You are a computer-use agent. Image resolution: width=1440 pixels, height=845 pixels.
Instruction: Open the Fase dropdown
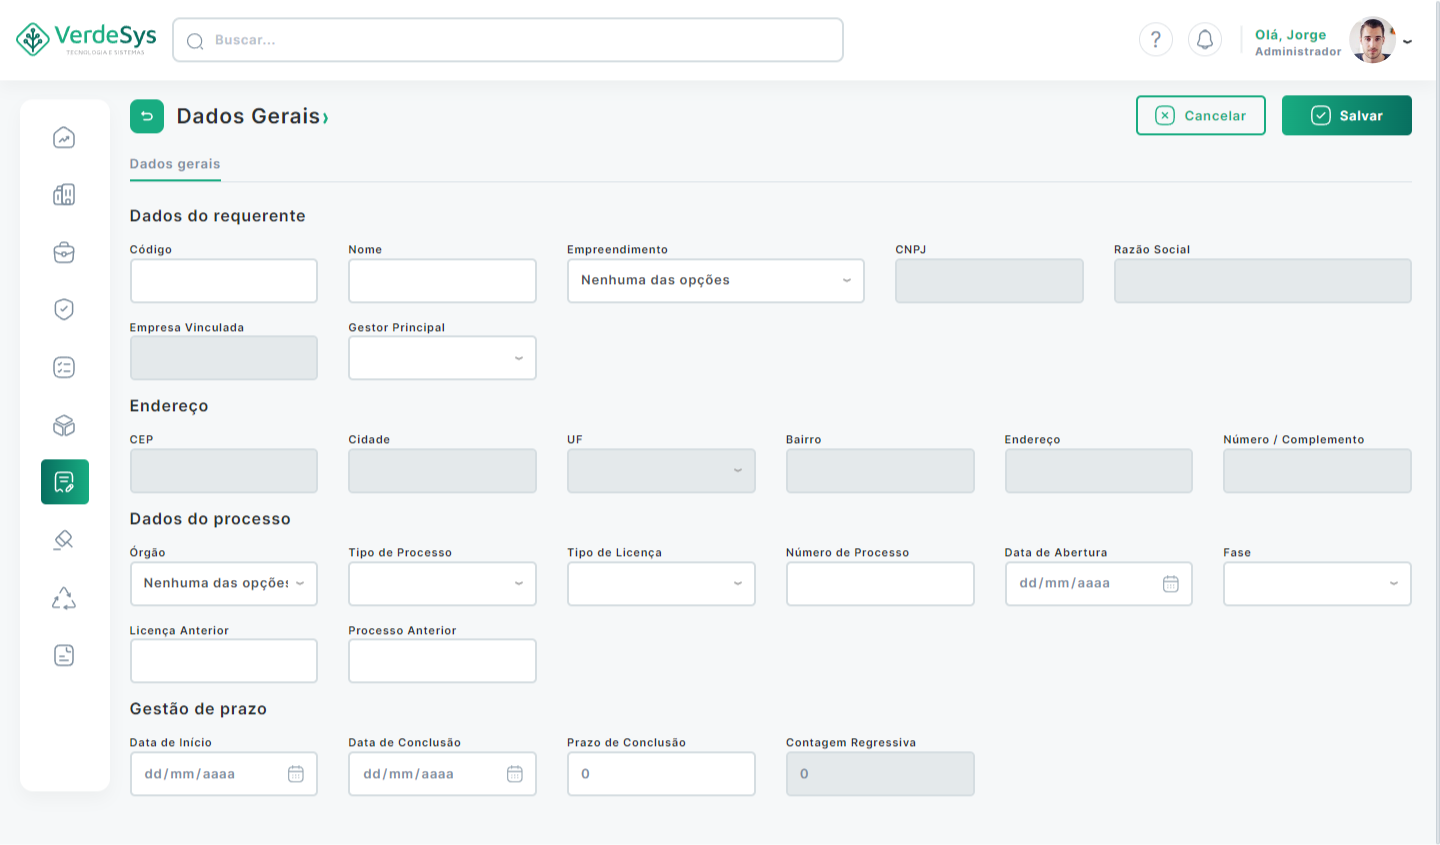coord(1316,584)
